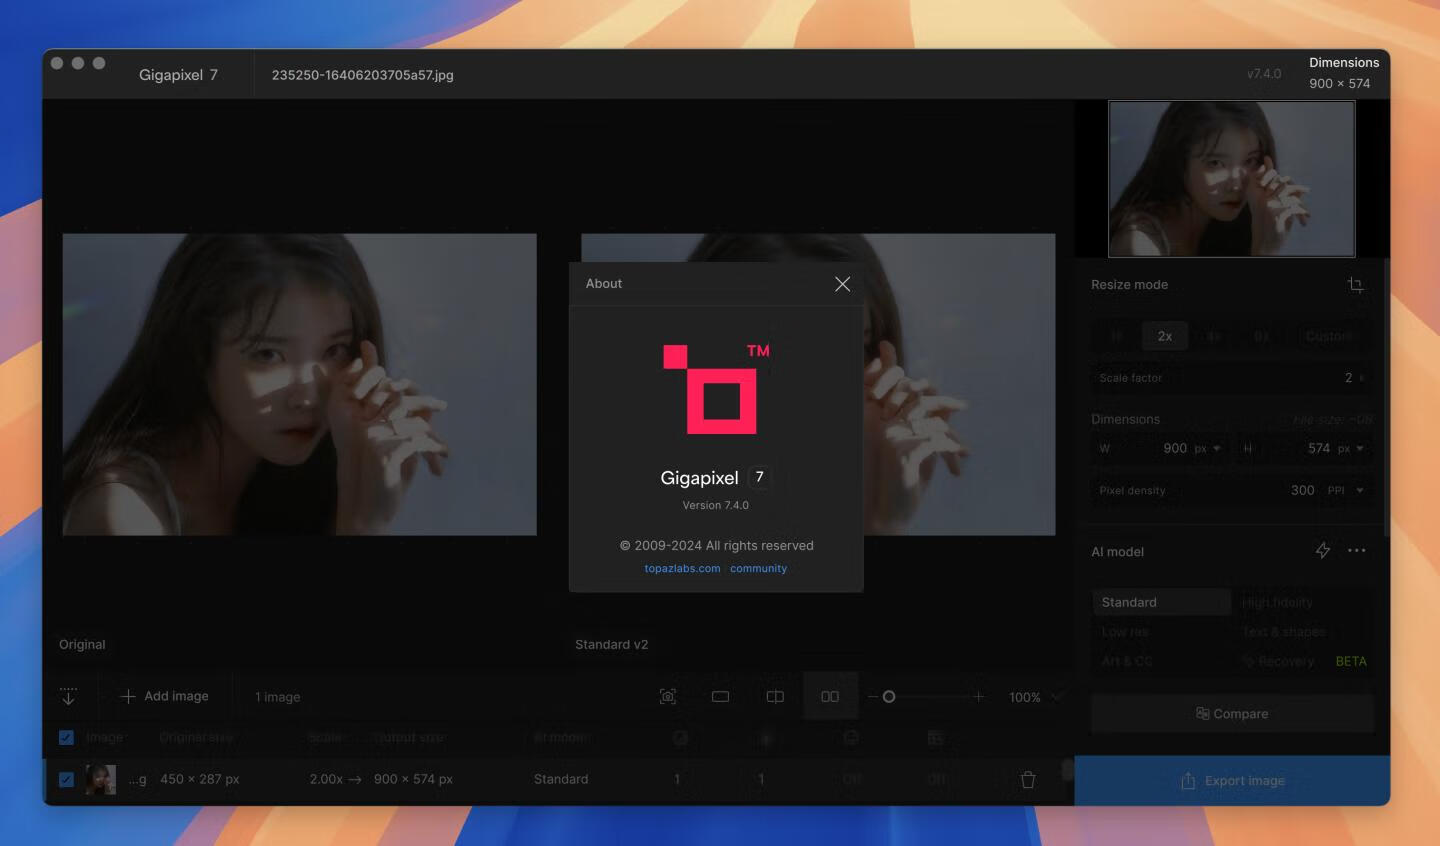Select the Recovery BETA AI model
1440x846 pixels.
(x=1303, y=661)
